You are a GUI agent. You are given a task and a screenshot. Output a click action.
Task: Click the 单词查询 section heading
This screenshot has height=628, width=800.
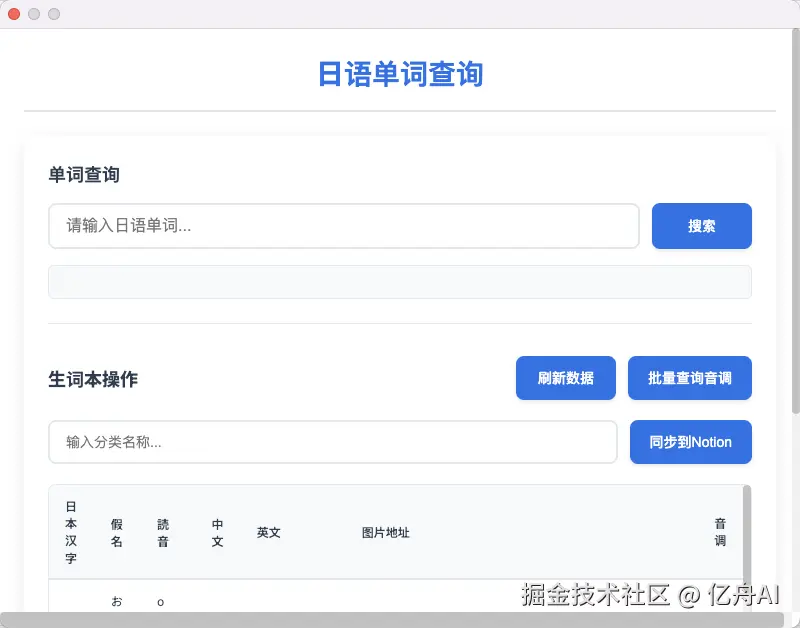[84, 174]
